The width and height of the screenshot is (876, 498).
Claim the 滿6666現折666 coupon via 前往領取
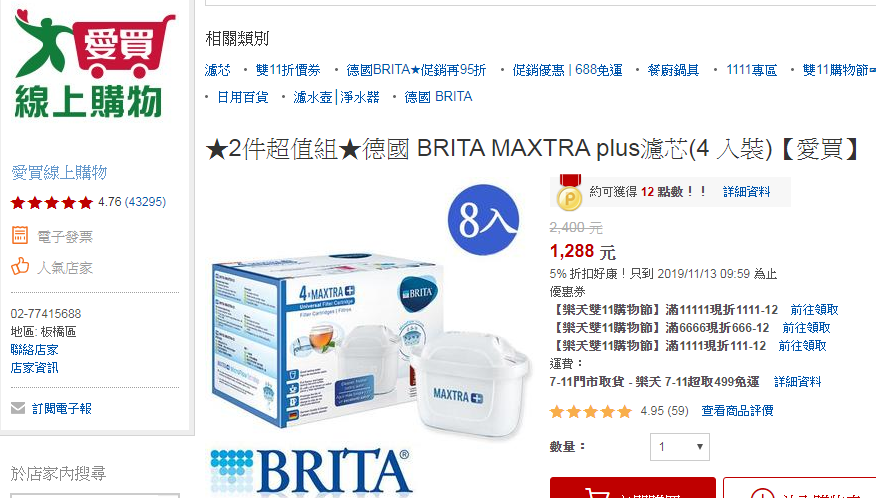(806, 328)
